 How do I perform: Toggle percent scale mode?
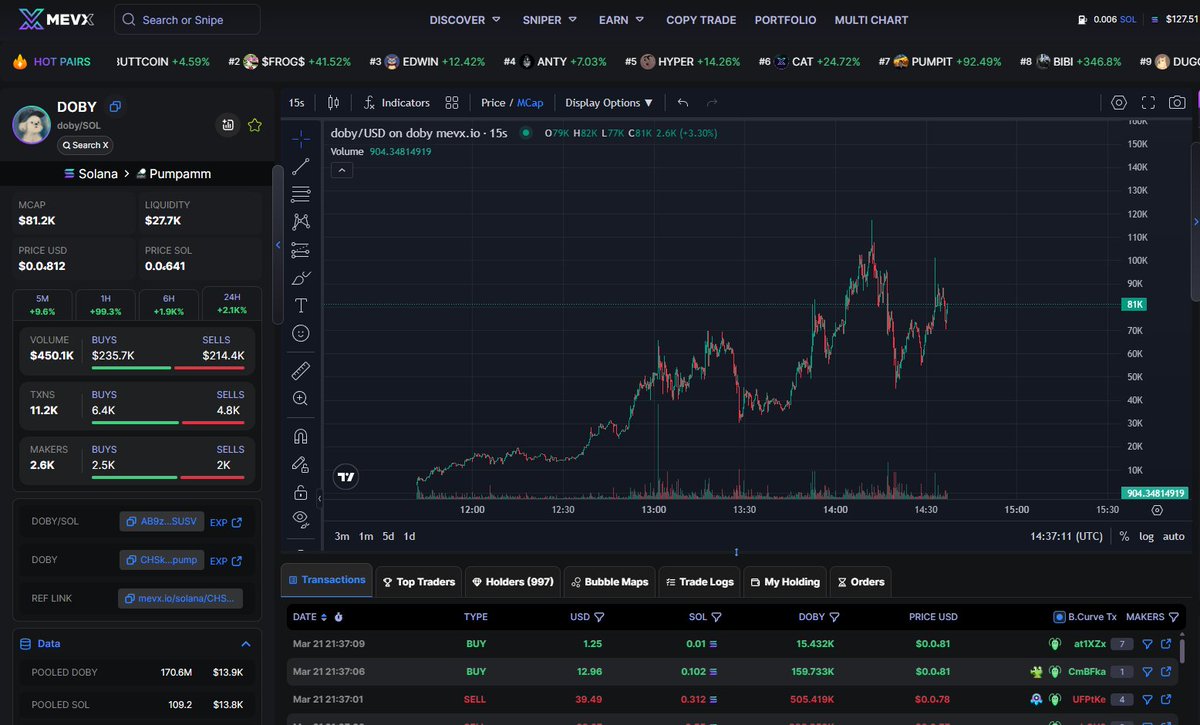(x=1124, y=536)
